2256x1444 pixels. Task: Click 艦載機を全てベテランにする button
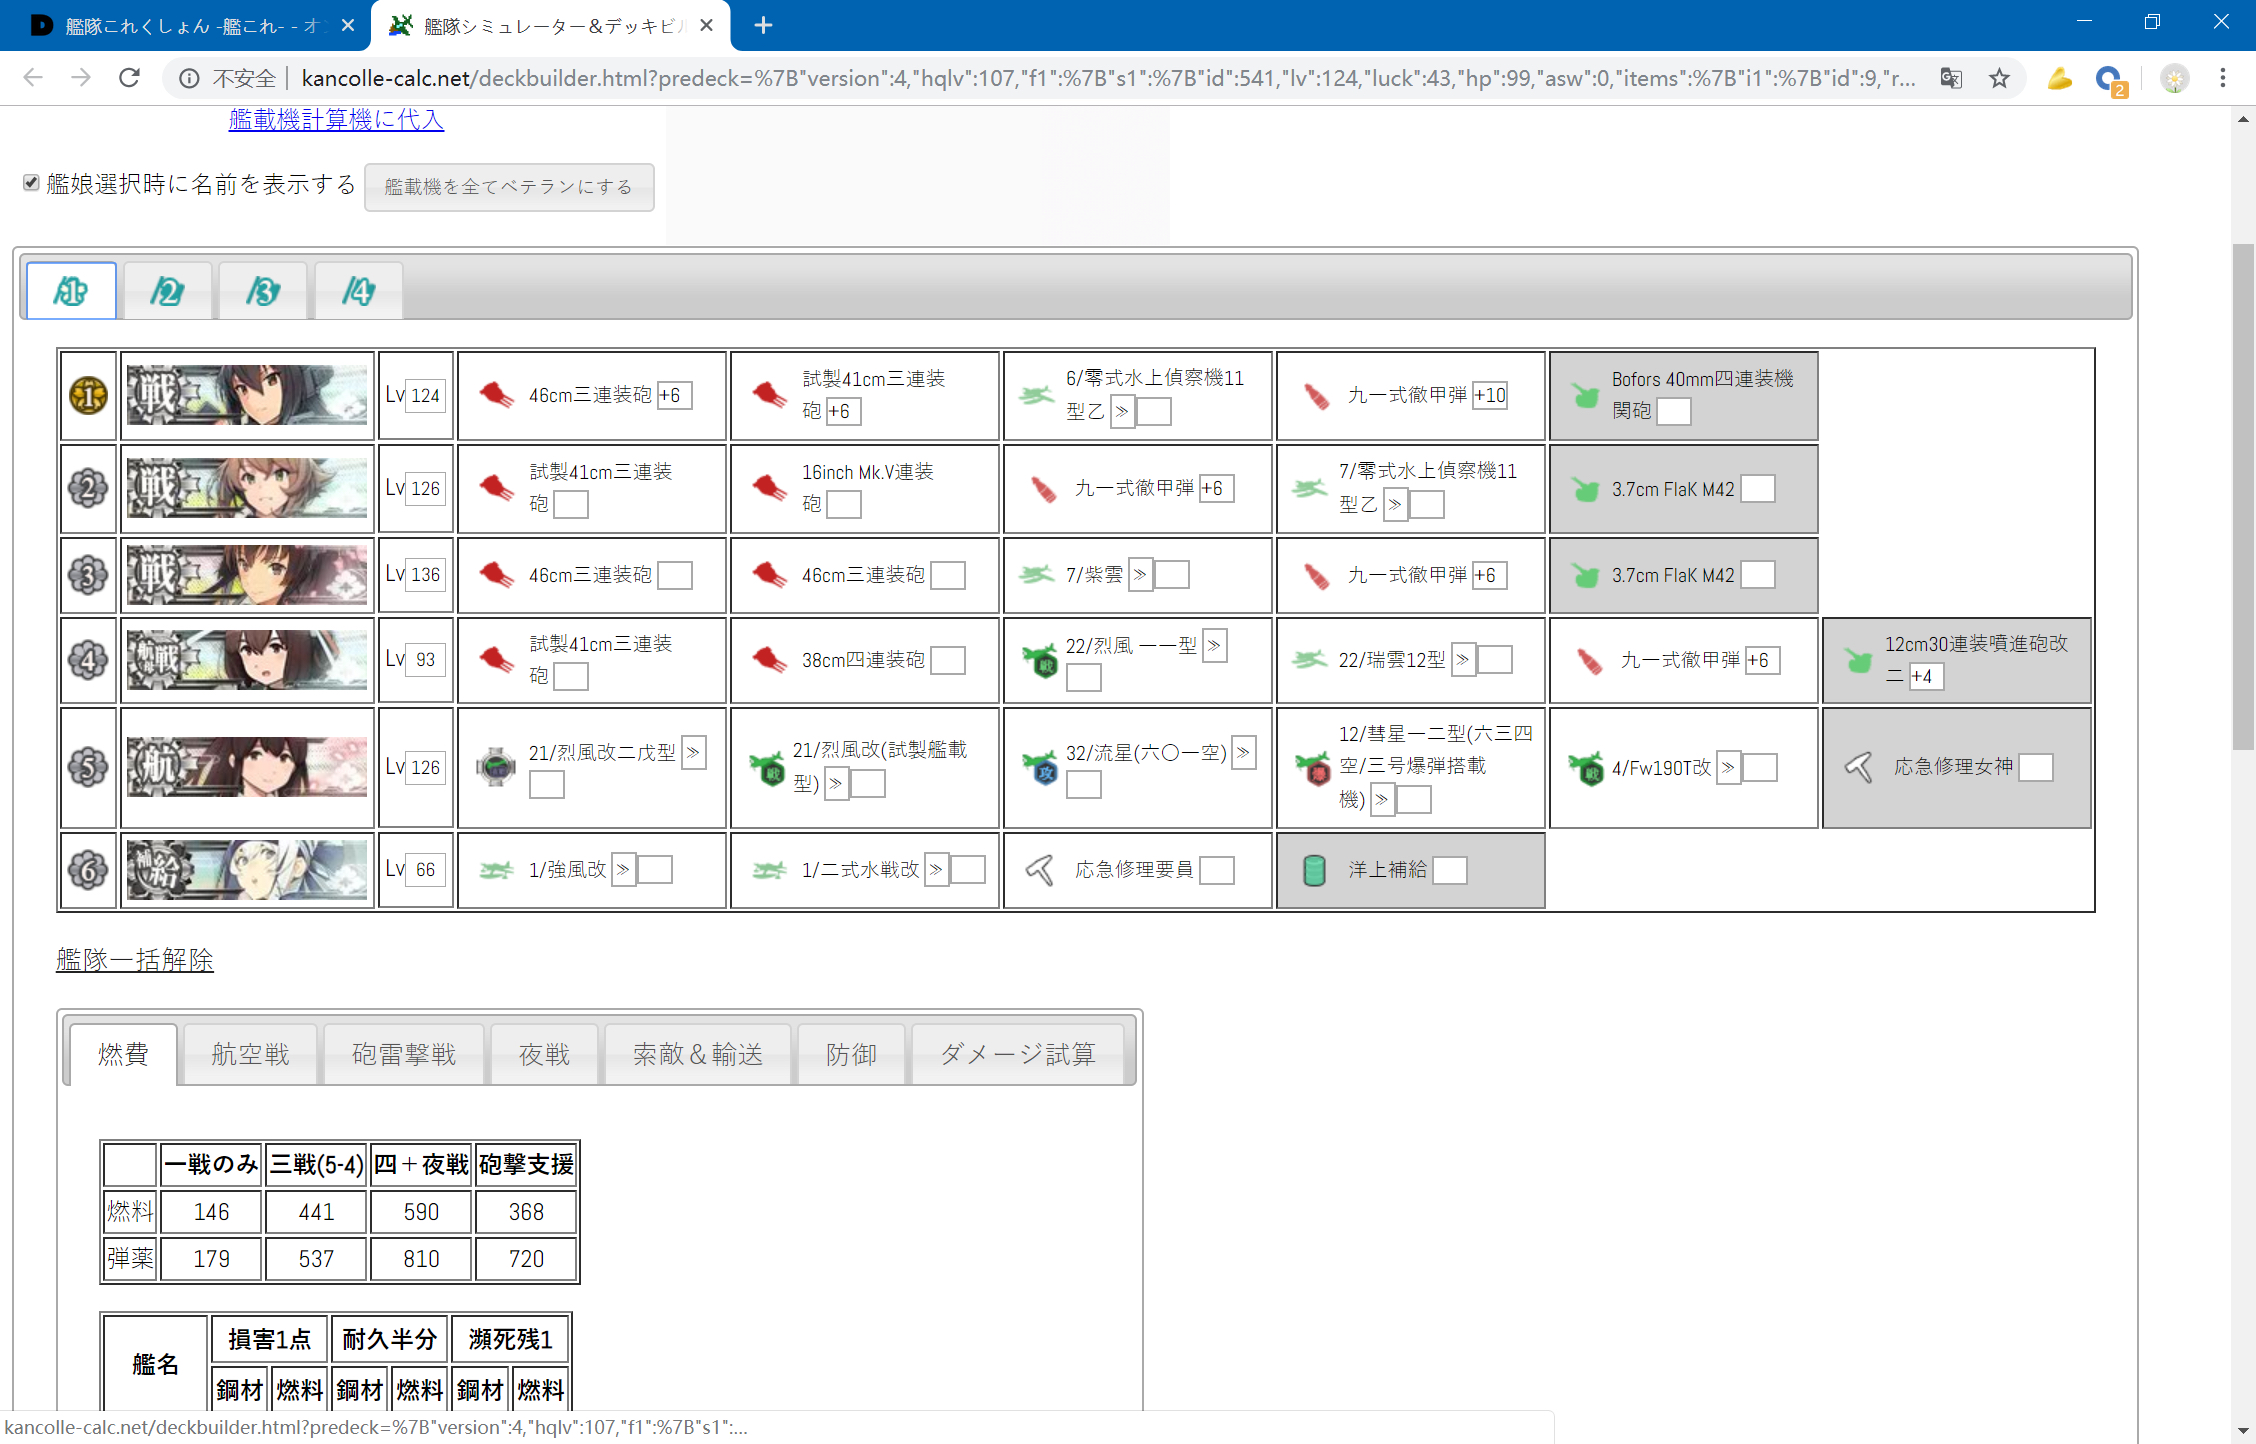[x=509, y=187]
